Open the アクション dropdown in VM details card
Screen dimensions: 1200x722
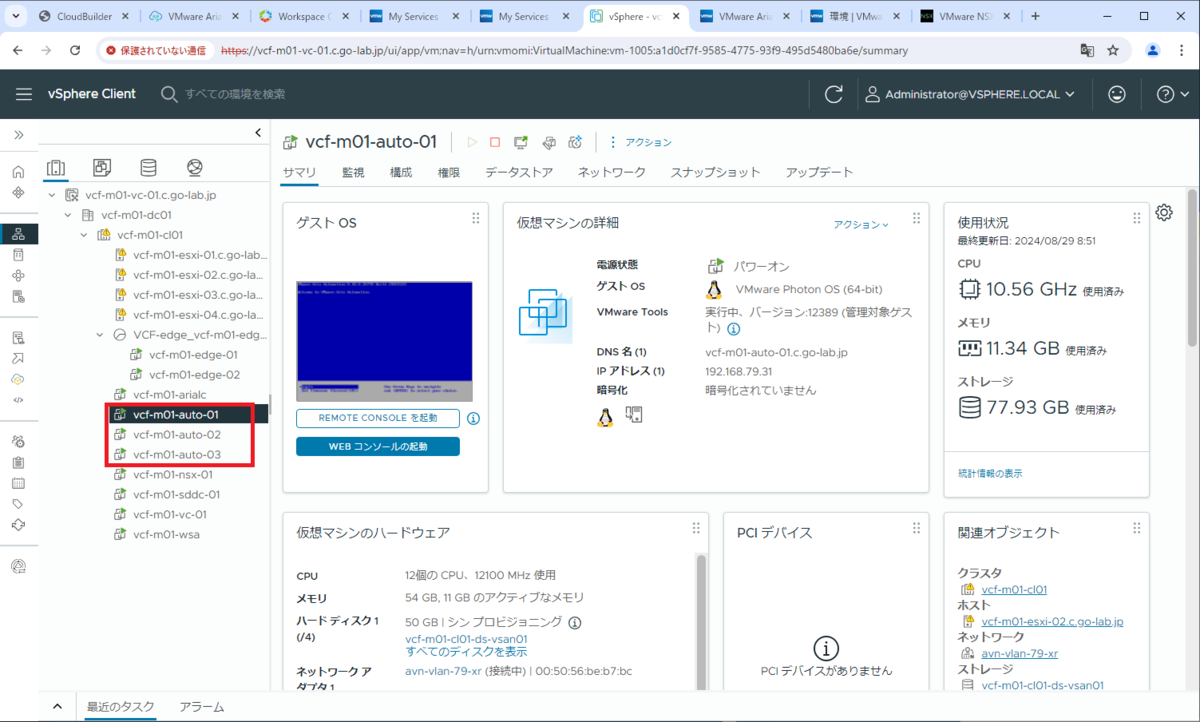click(x=861, y=225)
